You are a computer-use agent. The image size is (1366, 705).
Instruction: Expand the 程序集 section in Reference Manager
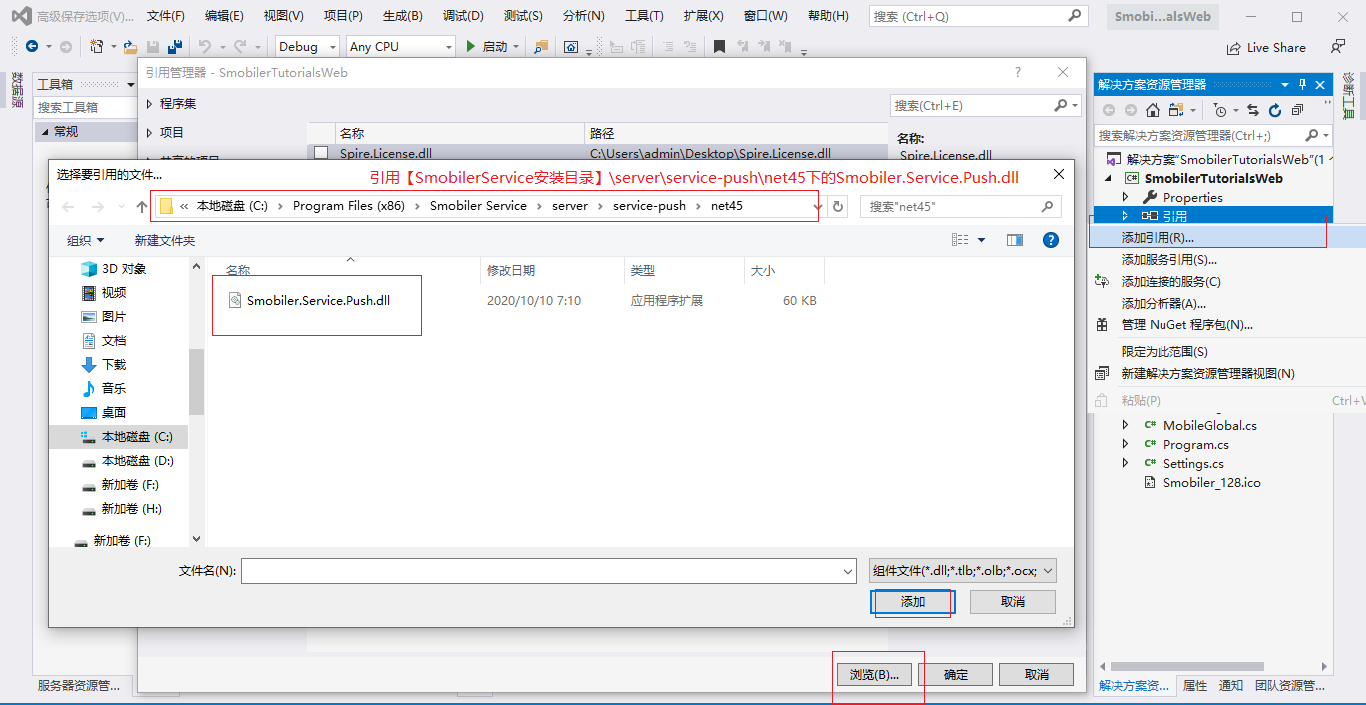coord(150,104)
